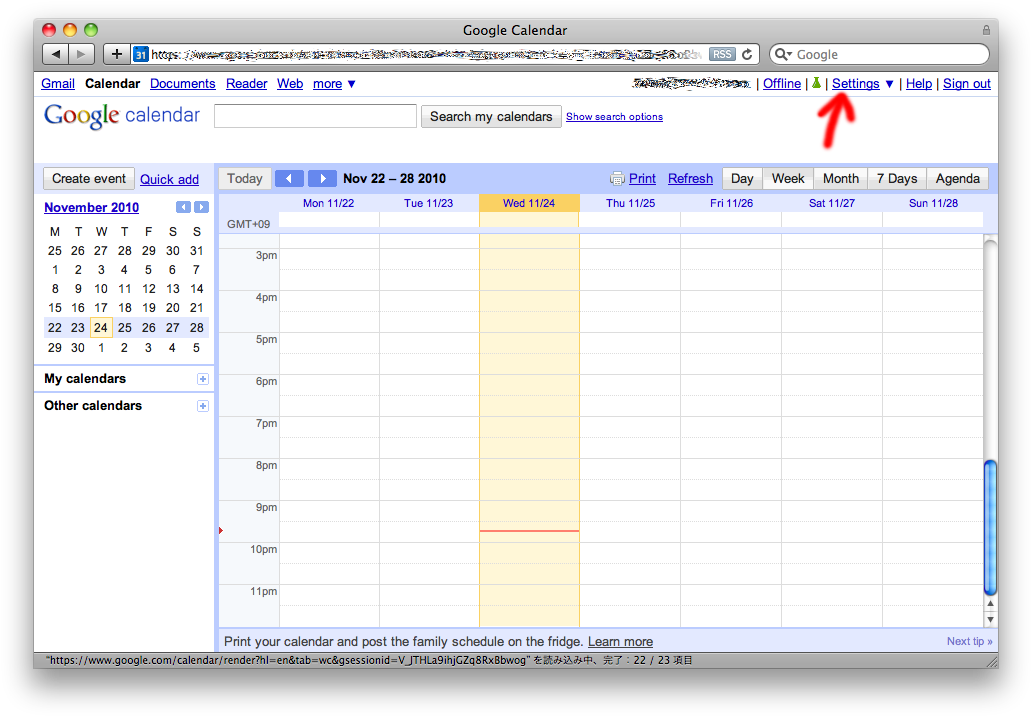Click scrollbar down arrow in calendar grid
The height and width of the screenshot is (716, 1031).
coord(990,619)
